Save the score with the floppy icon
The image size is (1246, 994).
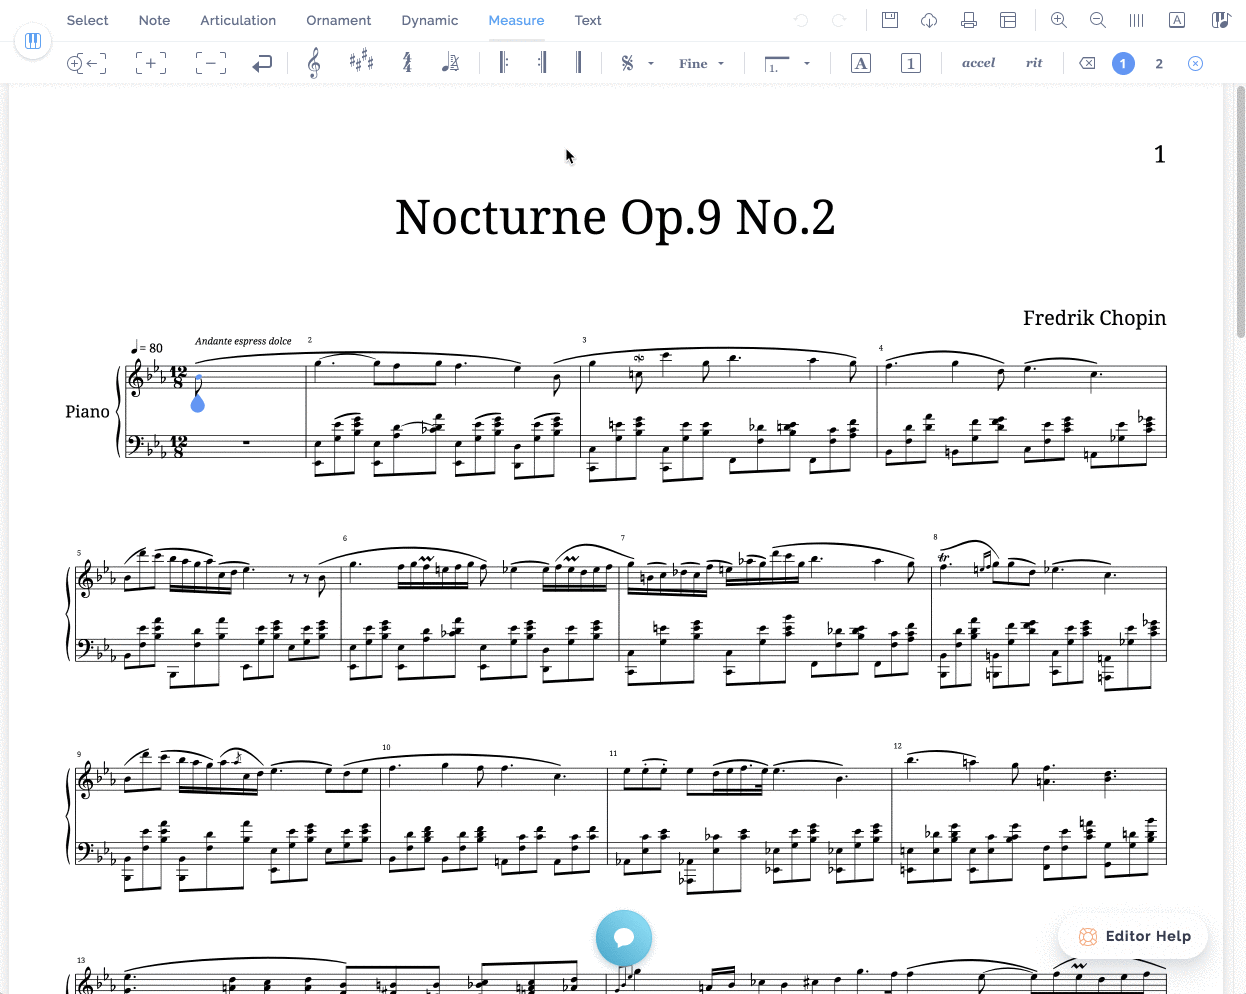pos(890,20)
